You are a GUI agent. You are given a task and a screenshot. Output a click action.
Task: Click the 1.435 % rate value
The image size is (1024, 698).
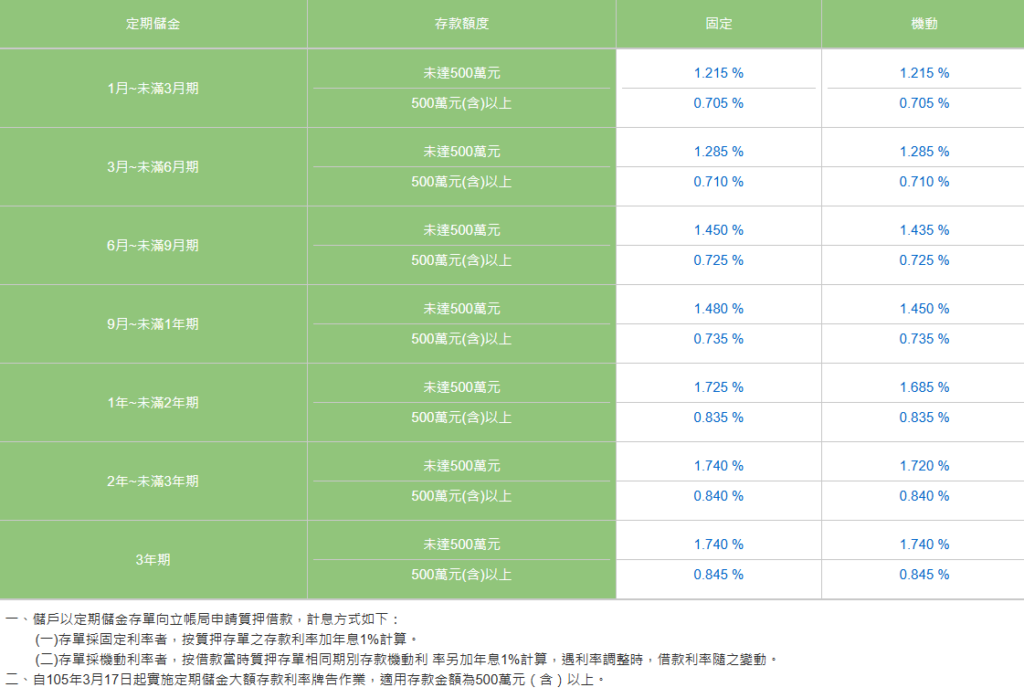coord(923,230)
